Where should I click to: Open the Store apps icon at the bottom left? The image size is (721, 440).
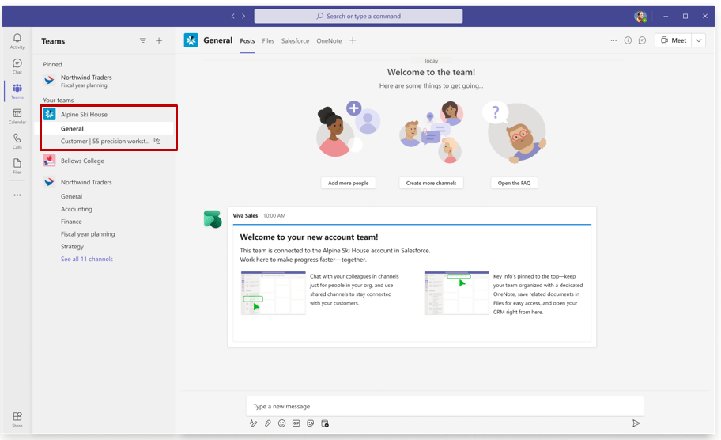pos(17,418)
